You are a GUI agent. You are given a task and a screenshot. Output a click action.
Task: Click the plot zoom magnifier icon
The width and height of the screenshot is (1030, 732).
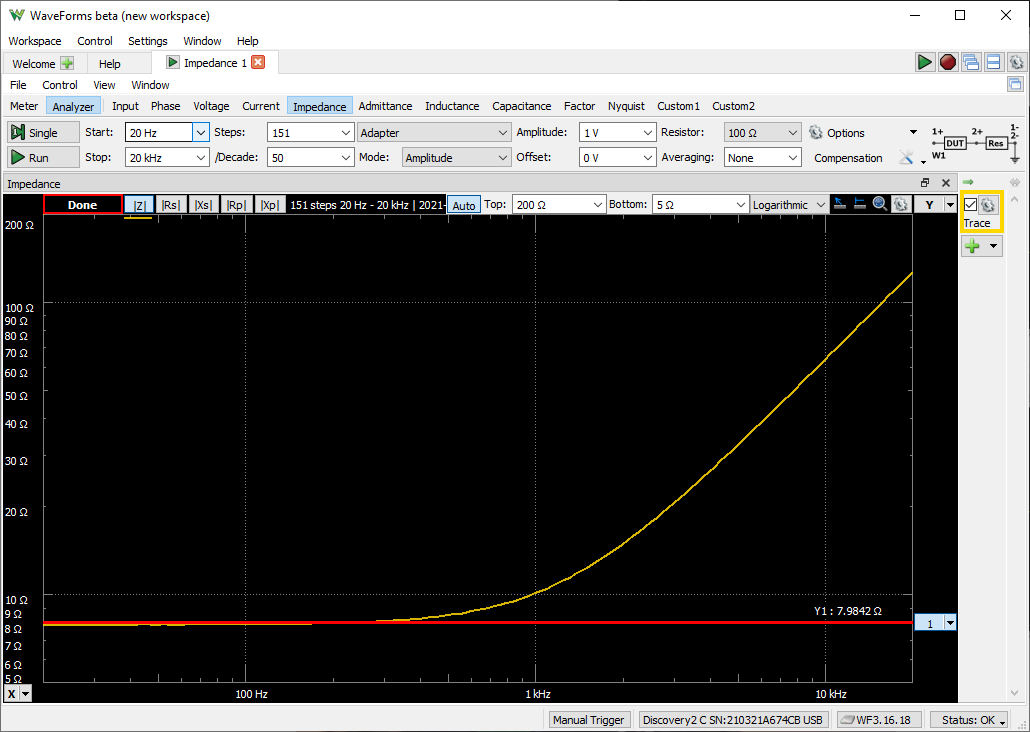[x=880, y=204]
